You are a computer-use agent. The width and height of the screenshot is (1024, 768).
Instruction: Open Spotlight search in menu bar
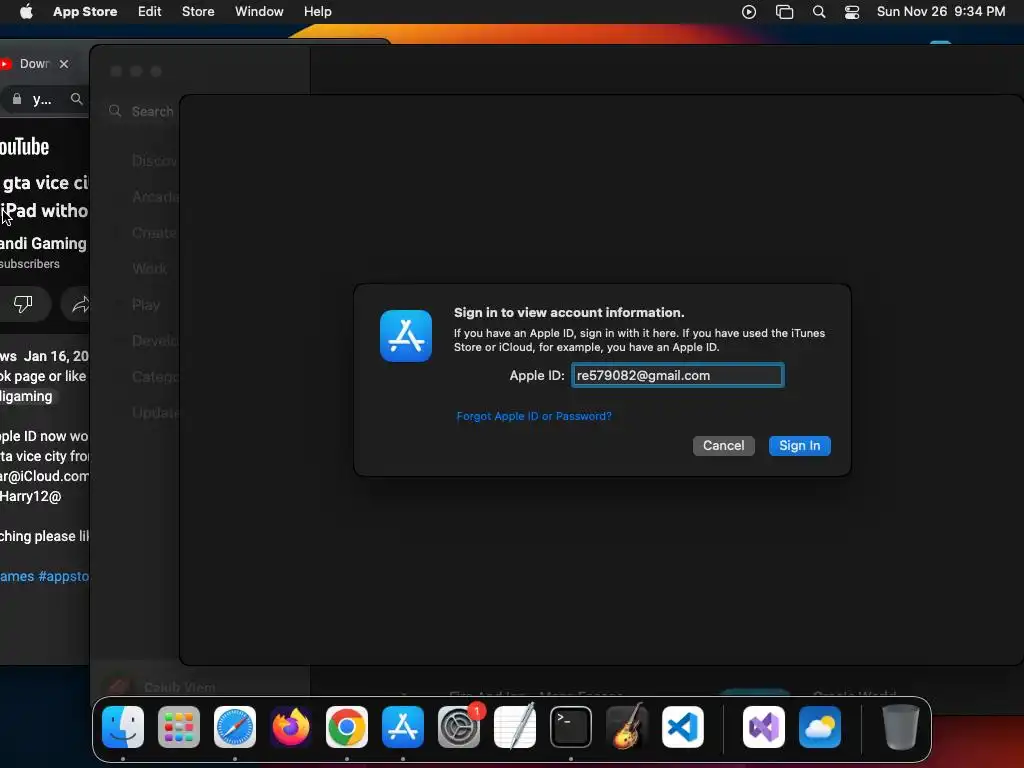pyautogui.click(x=818, y=12)
